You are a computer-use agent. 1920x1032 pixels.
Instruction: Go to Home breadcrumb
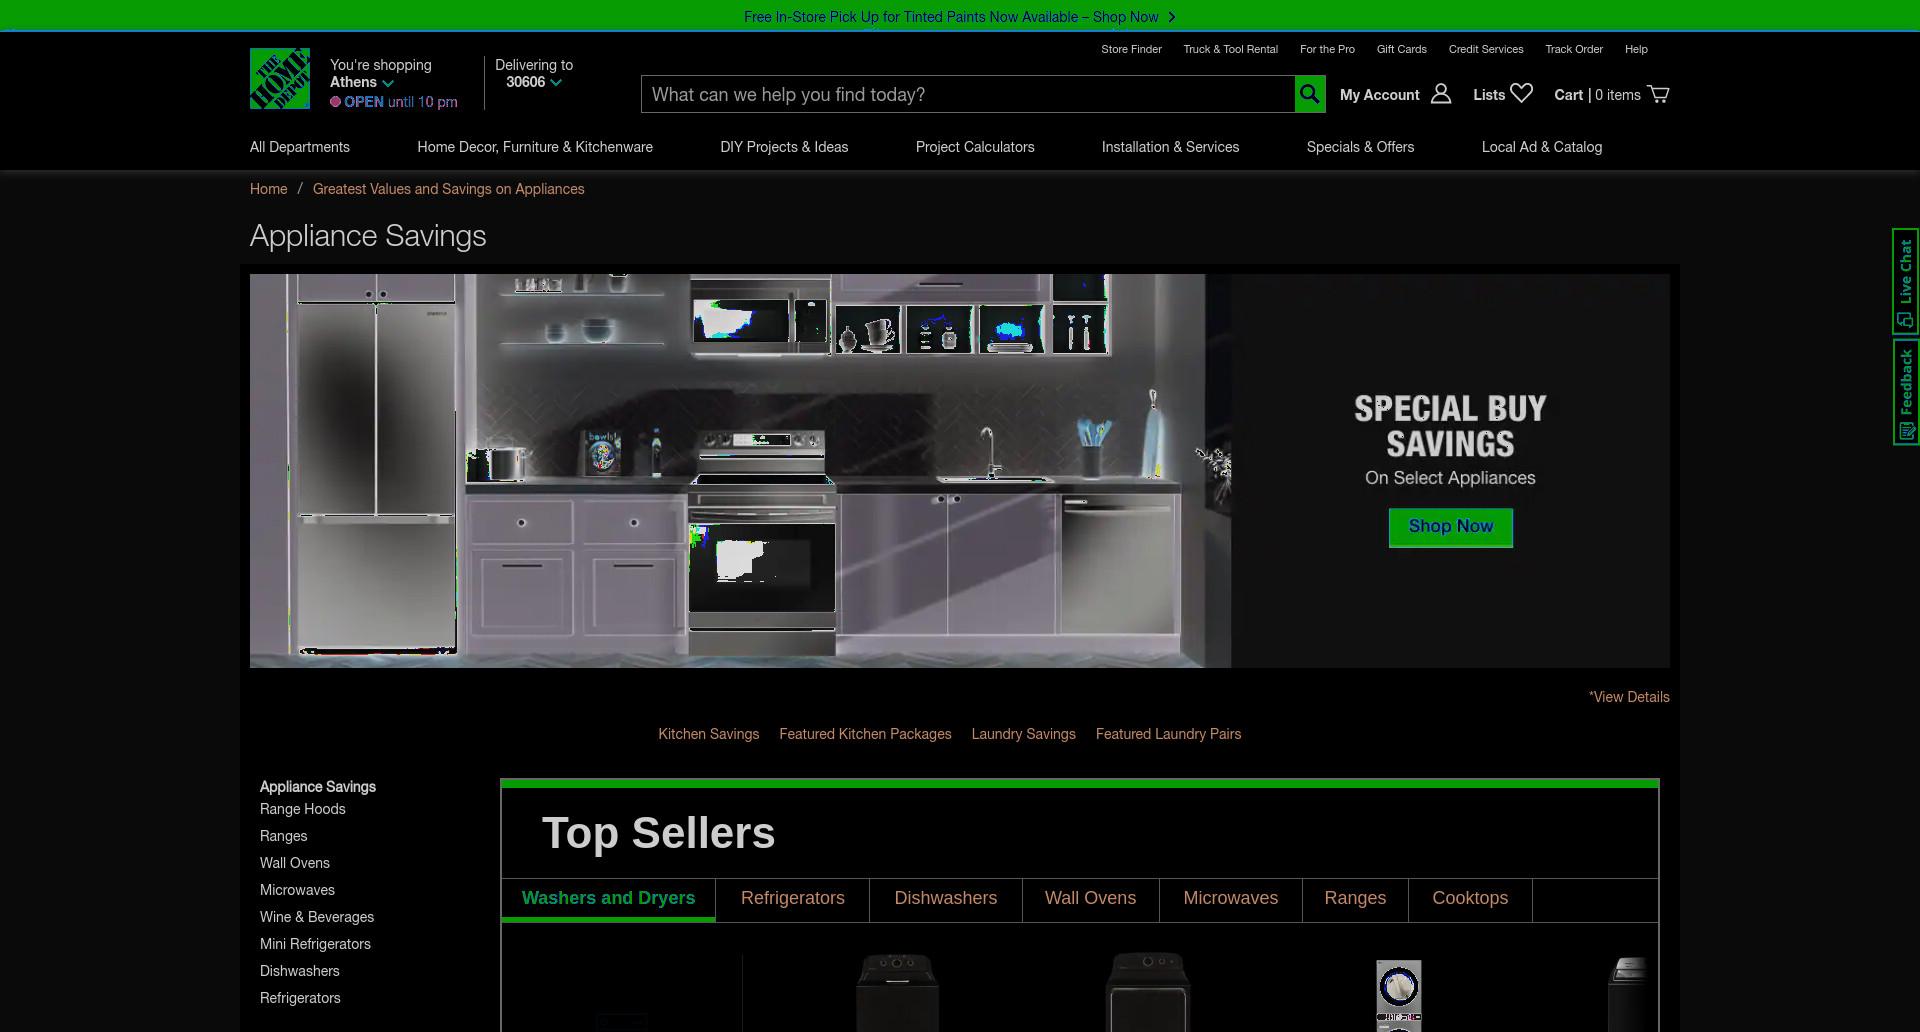pyautogui.click(x=268, y=189)
